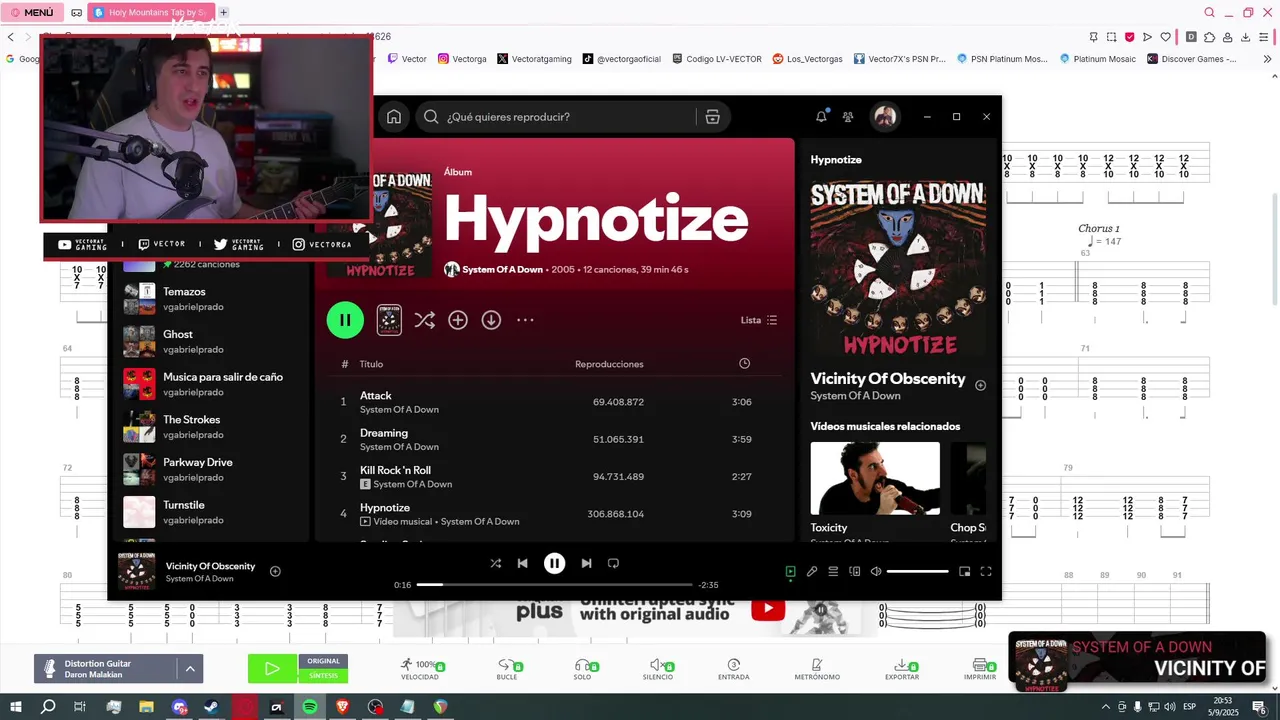Open ENTRADA count-in setting

click(x=733, y=669)
